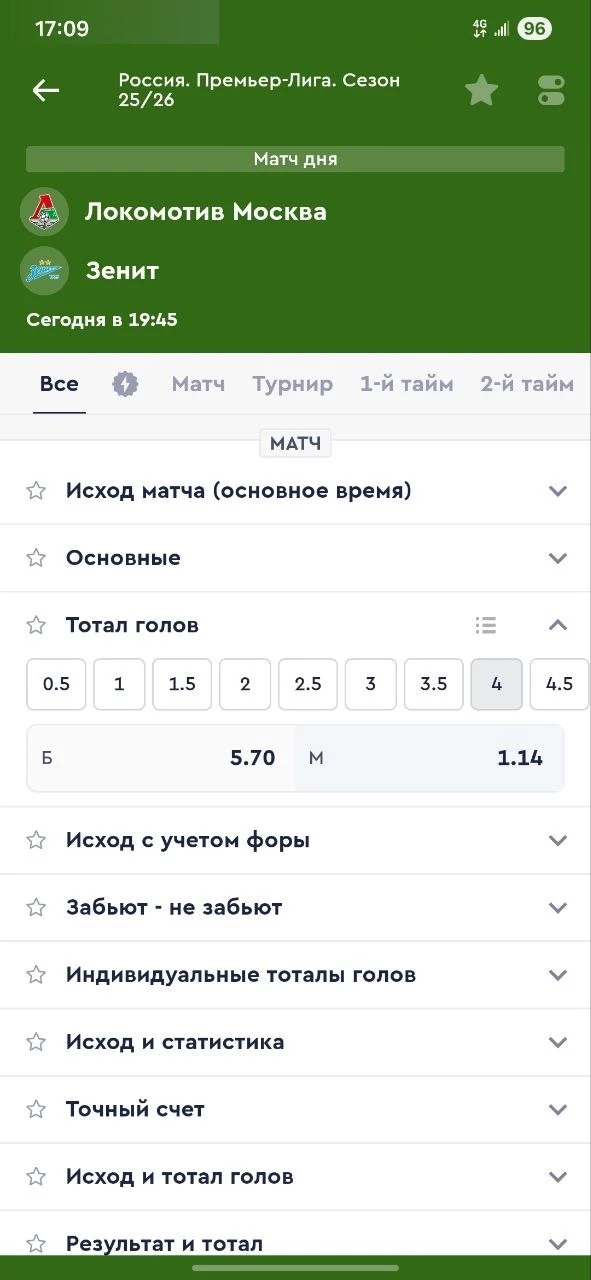Viewport: 591px width, 1280px height.
Task: Open the Турнир tab
Action: click(293, 383)
